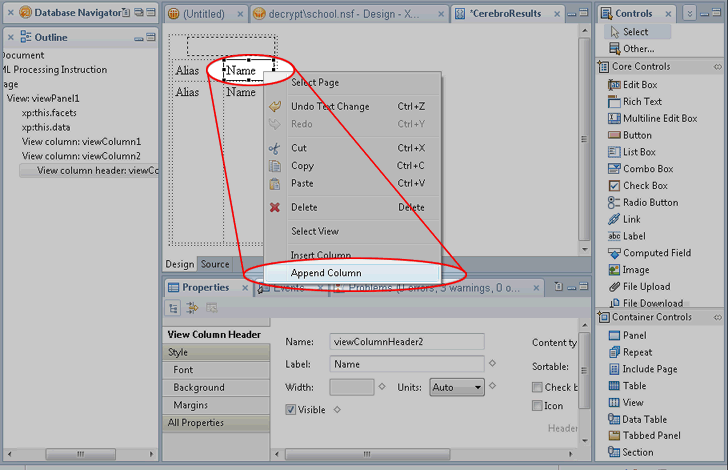Screen dimensions: 728x470
Task: Select View column: viewColumn1 in Outline
Action: click(x=81, y=142)
